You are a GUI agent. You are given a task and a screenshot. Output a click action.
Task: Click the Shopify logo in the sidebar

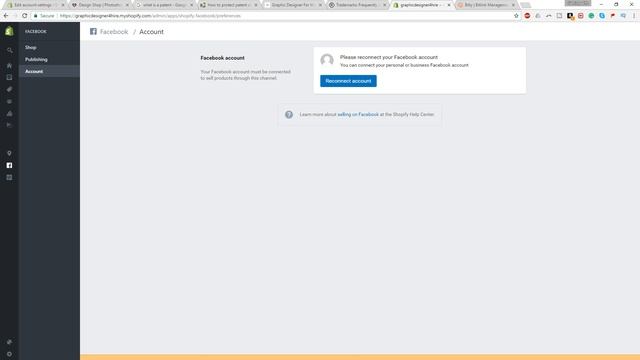click(9, 31)
